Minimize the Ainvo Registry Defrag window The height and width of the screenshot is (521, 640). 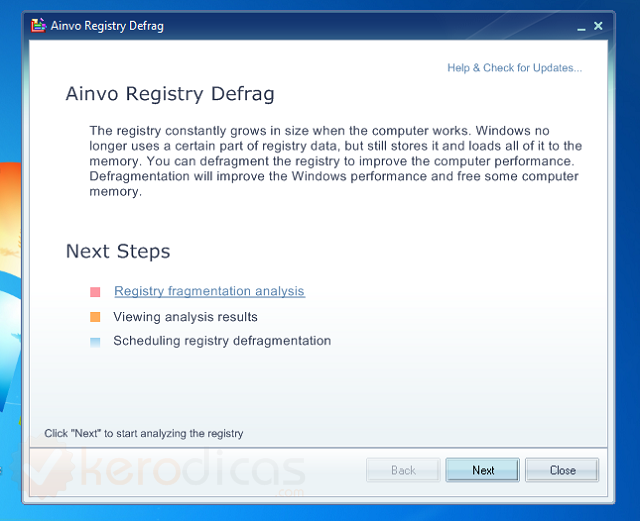(581, 27)
